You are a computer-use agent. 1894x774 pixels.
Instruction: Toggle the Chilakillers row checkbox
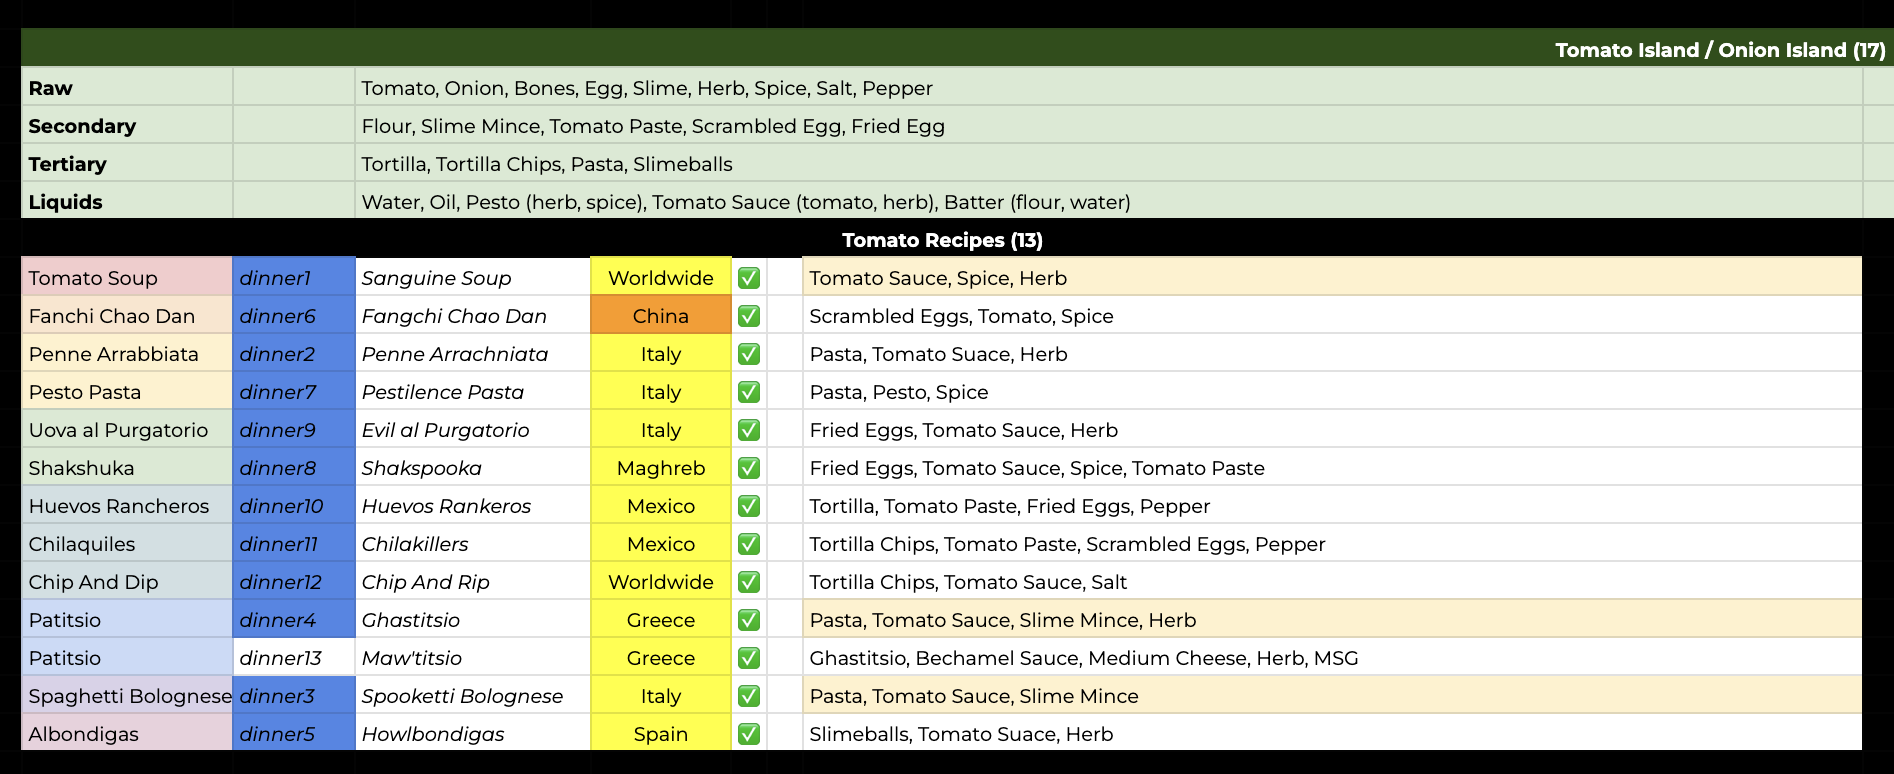point(748,544)
